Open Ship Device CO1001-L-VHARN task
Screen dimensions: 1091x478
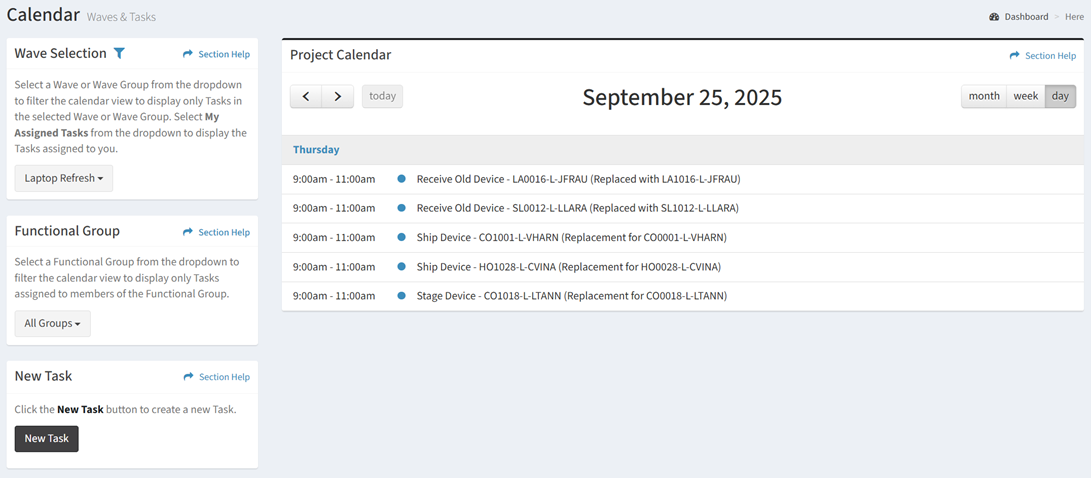click(571, 238)
